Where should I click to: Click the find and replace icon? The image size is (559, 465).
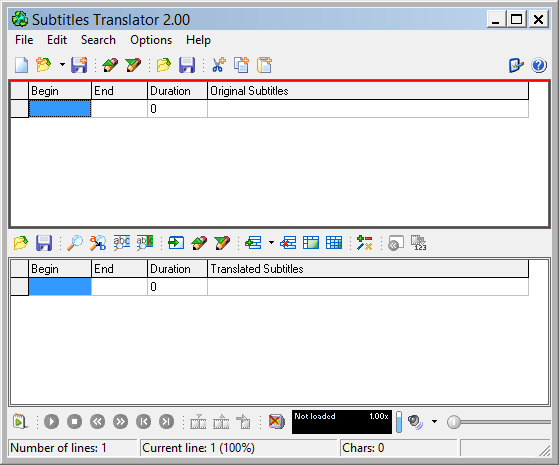(x=98, y=243)
